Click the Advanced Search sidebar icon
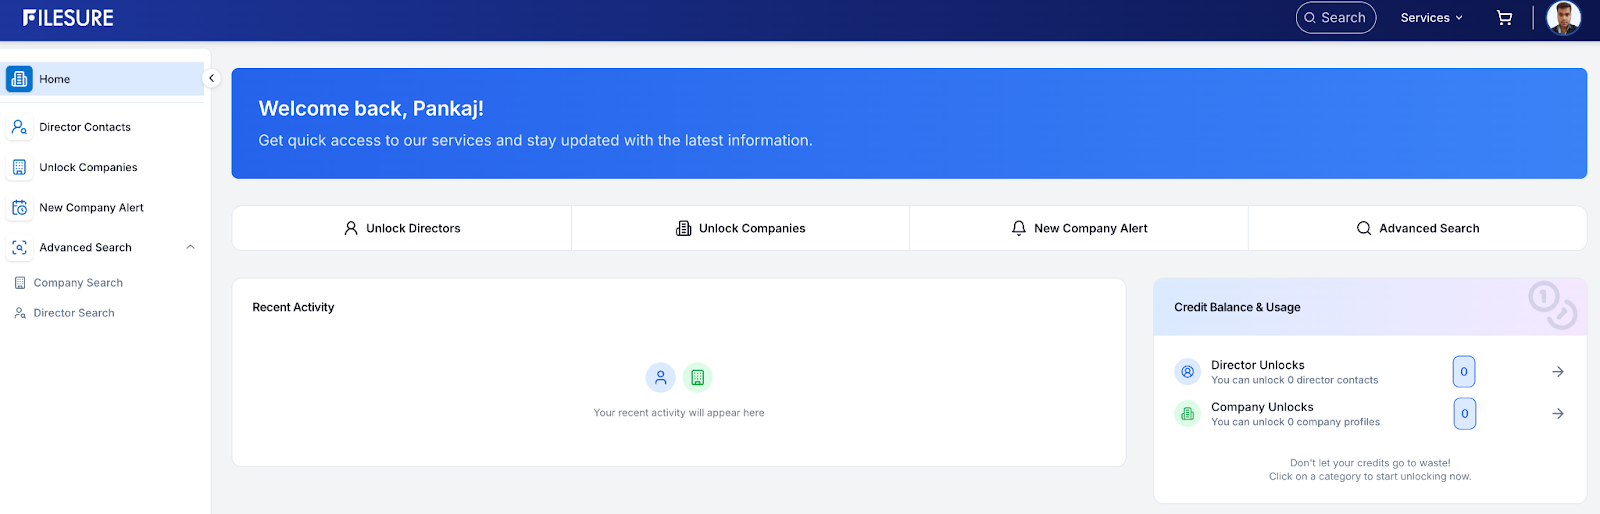This screenshot has height=514, width=1600. pos(19,247)
